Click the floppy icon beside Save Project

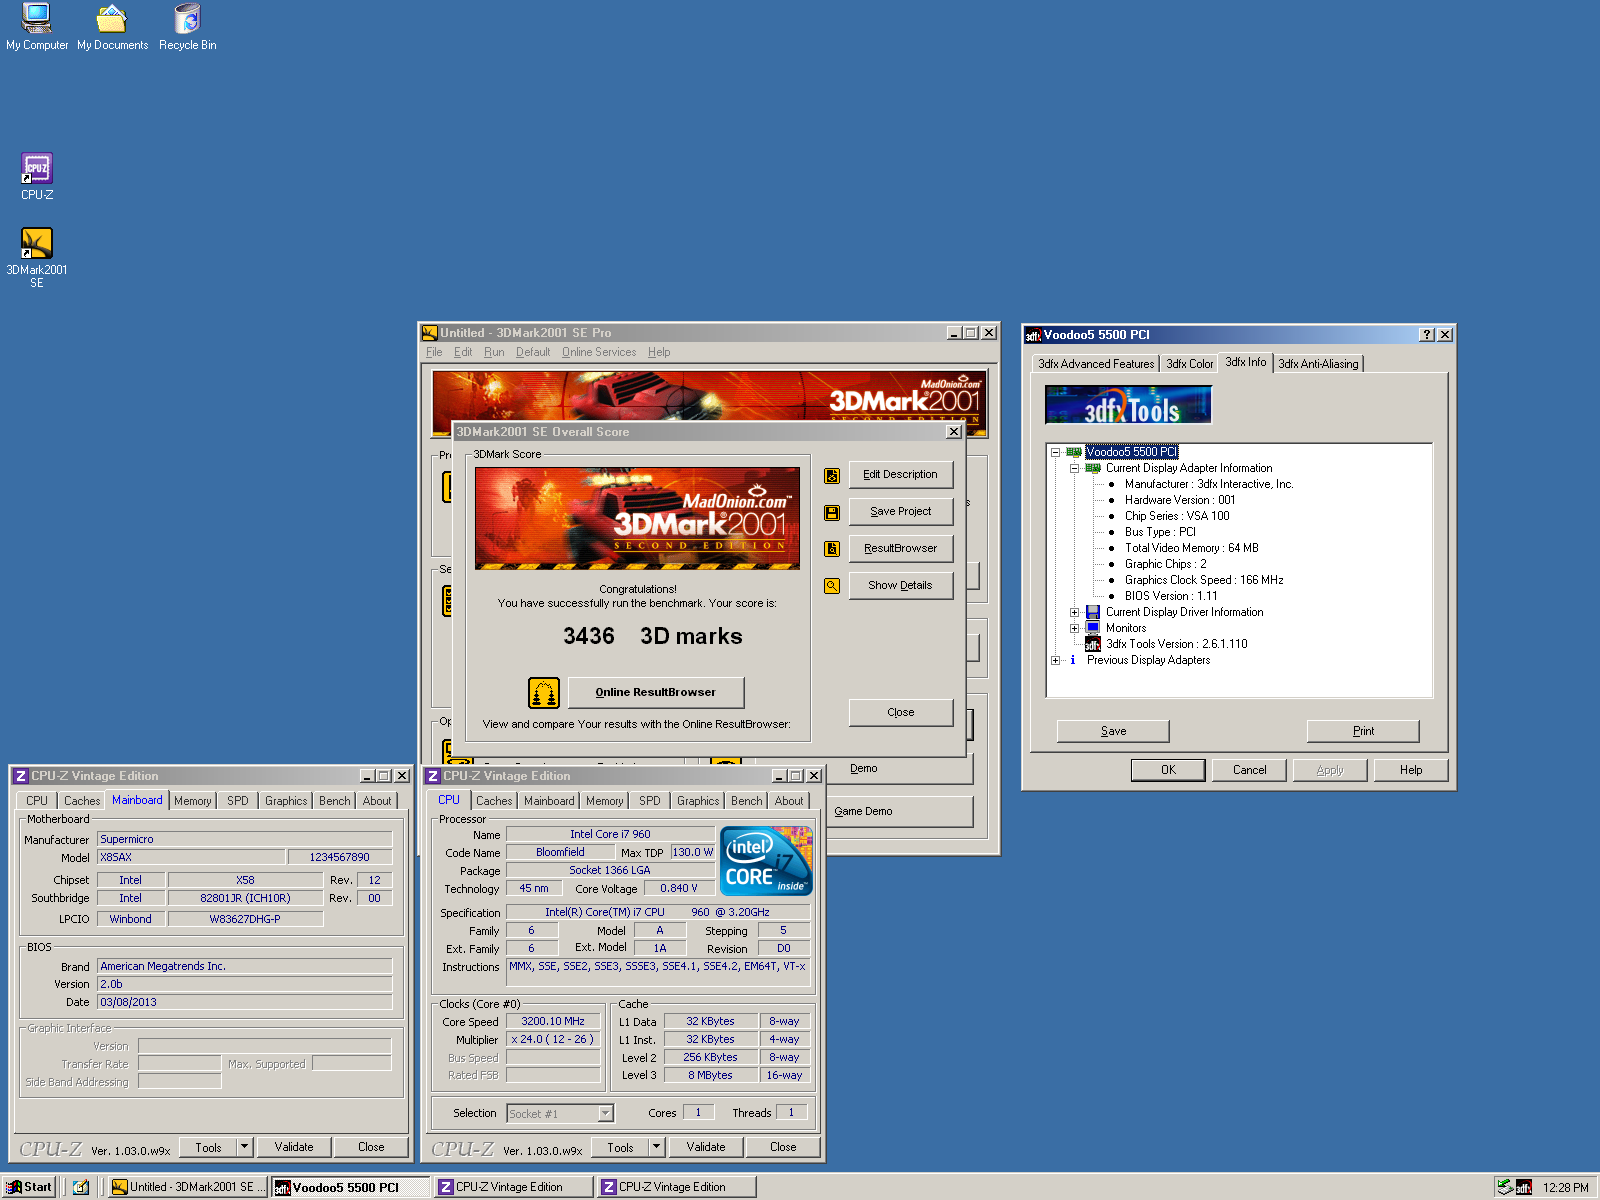[x=832, y=512]
